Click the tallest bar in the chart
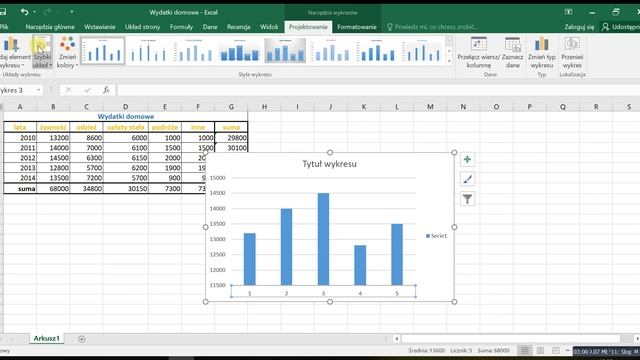Image resolution: width=640 pixels, height=360 pixels. pos(323,239)
